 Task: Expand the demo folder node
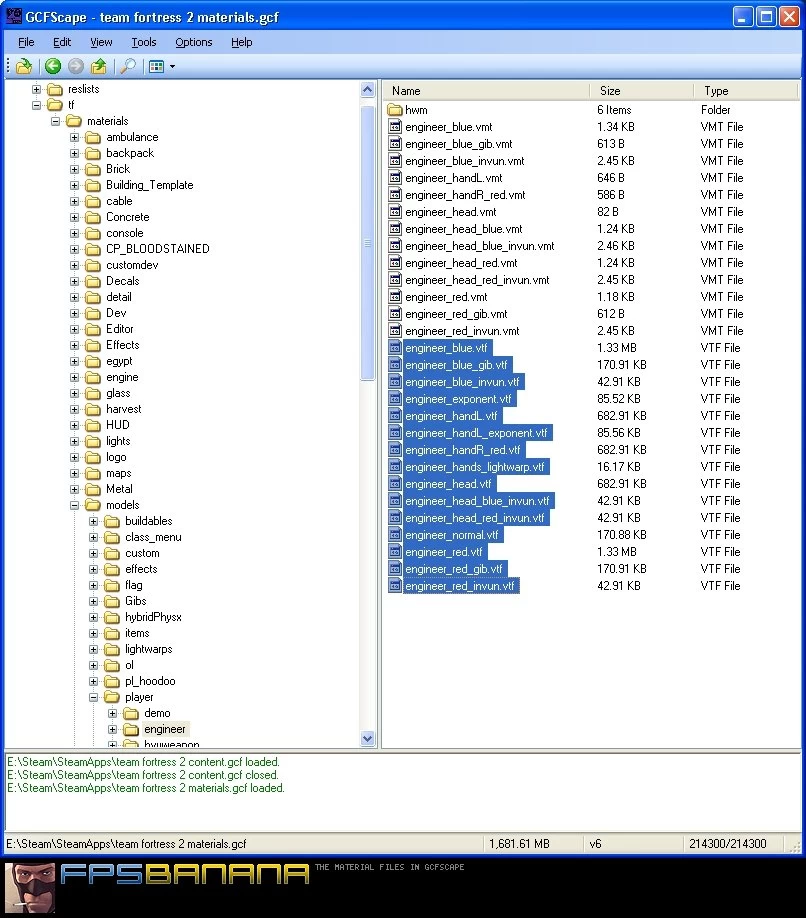pyautogui.click(x=112, y=713)
